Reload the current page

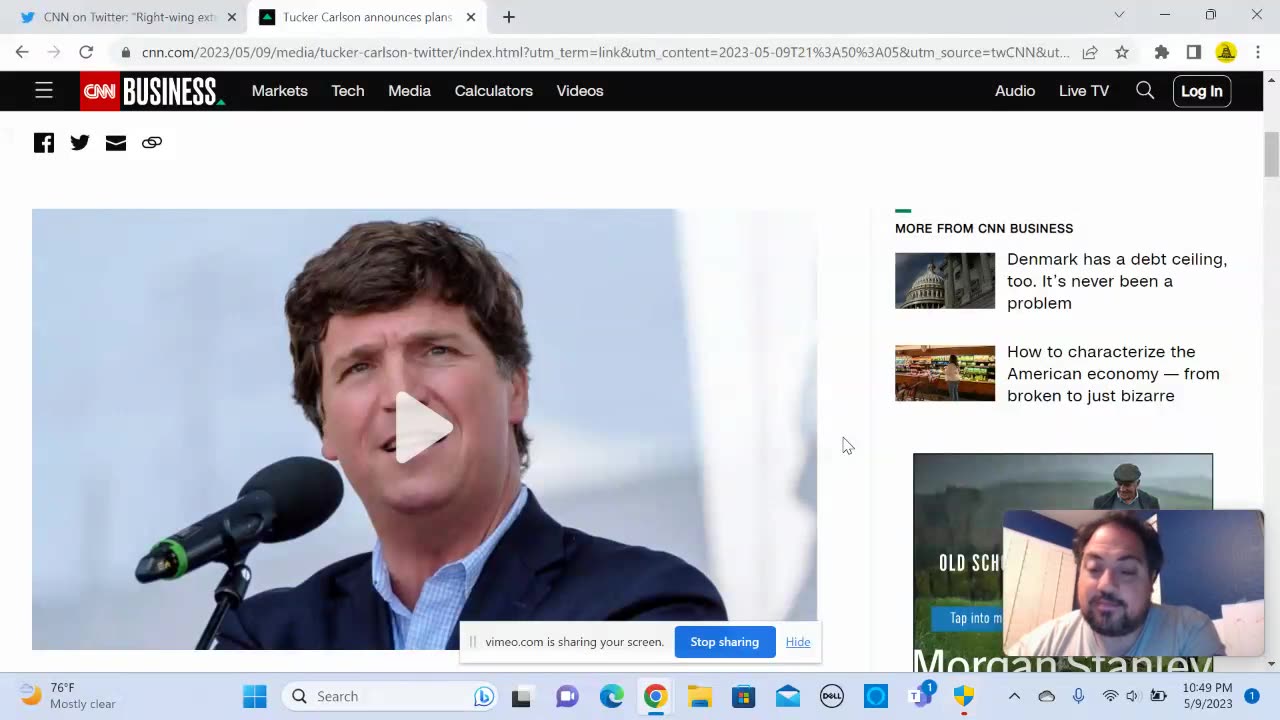tap(86, 52)
